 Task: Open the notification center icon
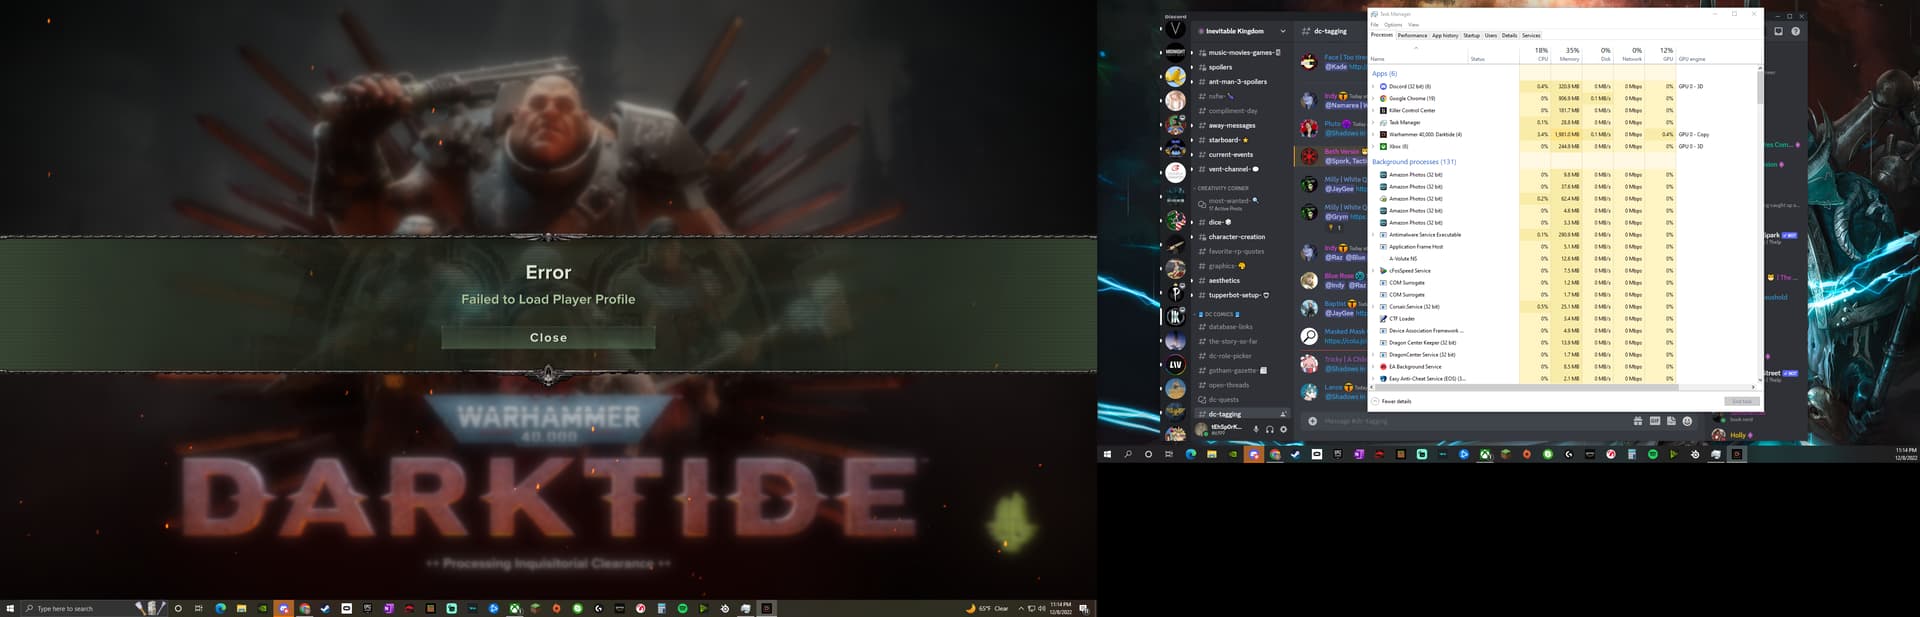tap(1084, 608)
